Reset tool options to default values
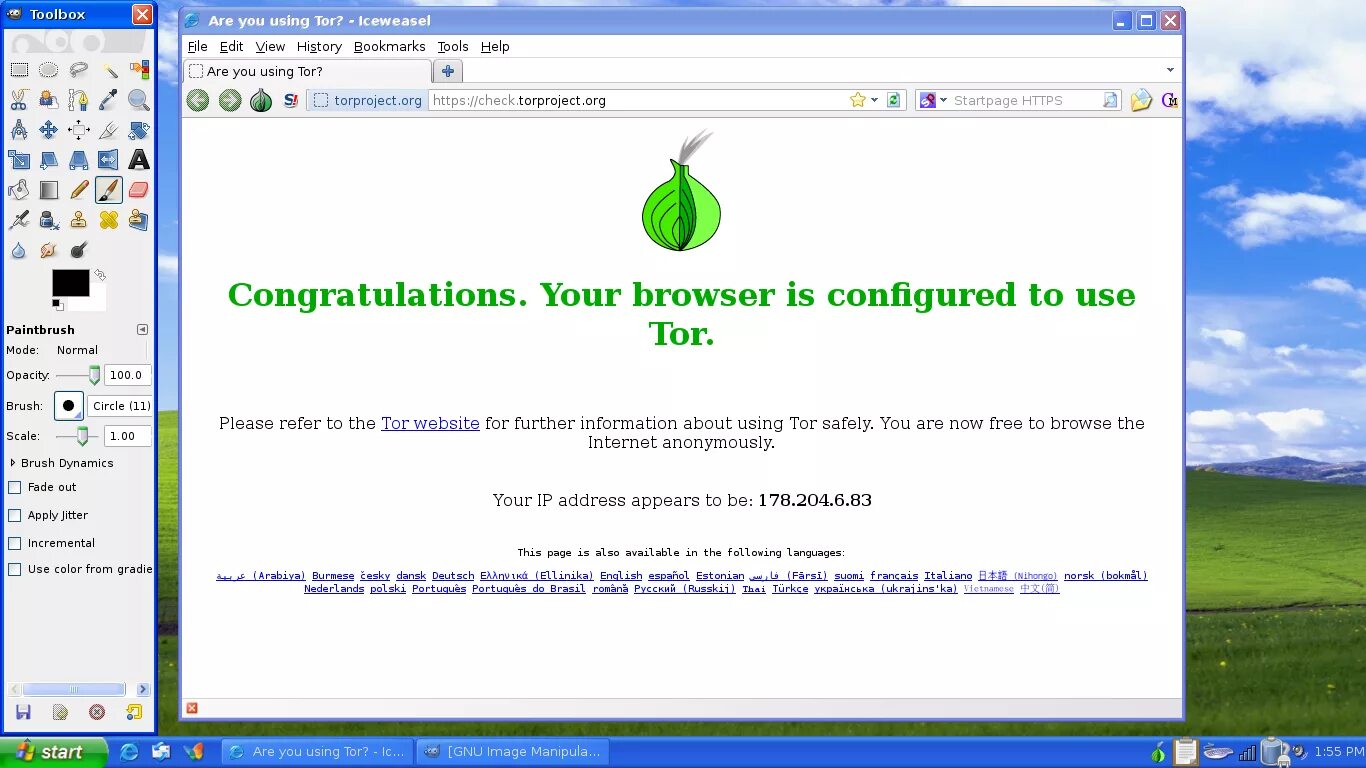 (x=134, y=712)
